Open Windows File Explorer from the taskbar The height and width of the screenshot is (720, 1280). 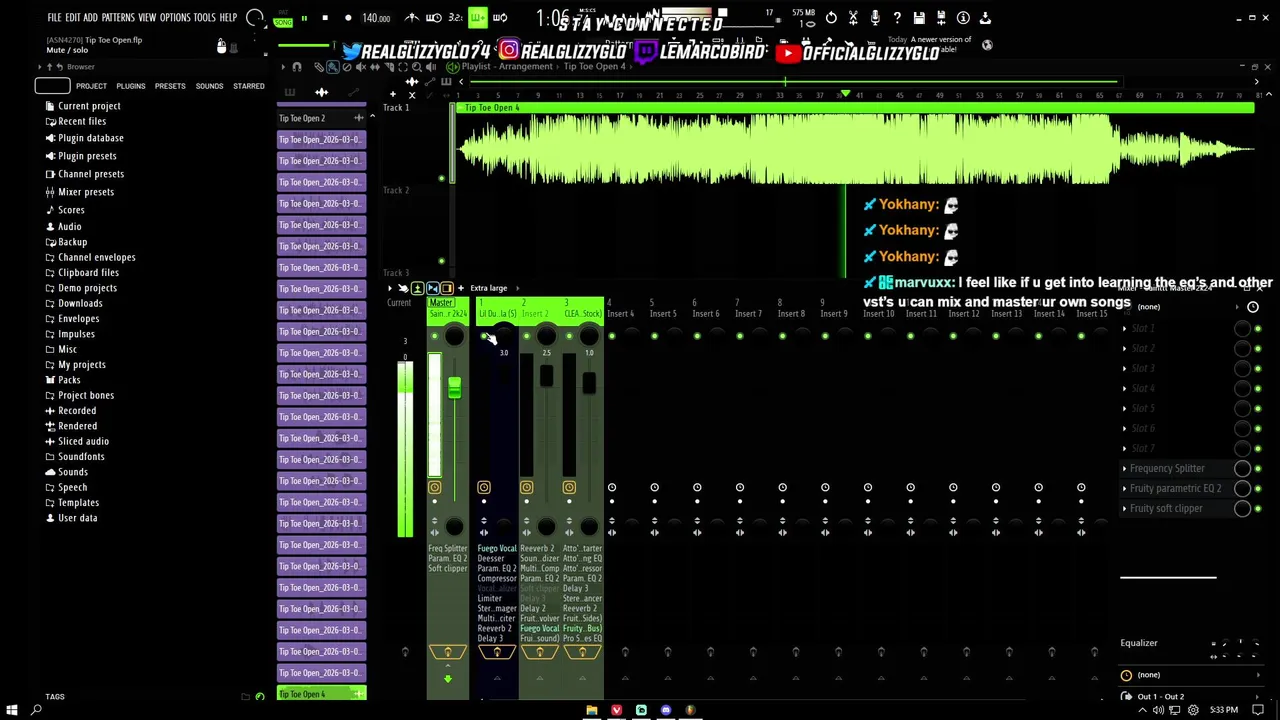(592, 710)
